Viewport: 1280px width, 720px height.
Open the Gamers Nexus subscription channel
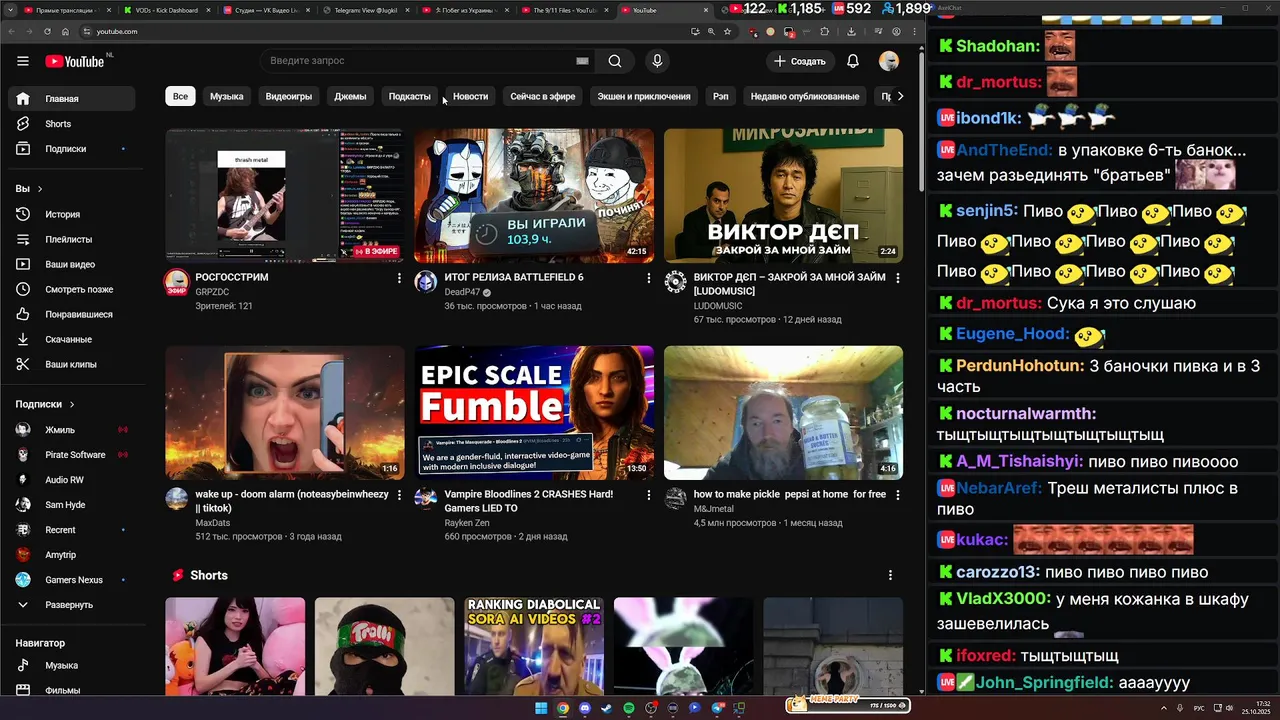(x=71, y=580)
